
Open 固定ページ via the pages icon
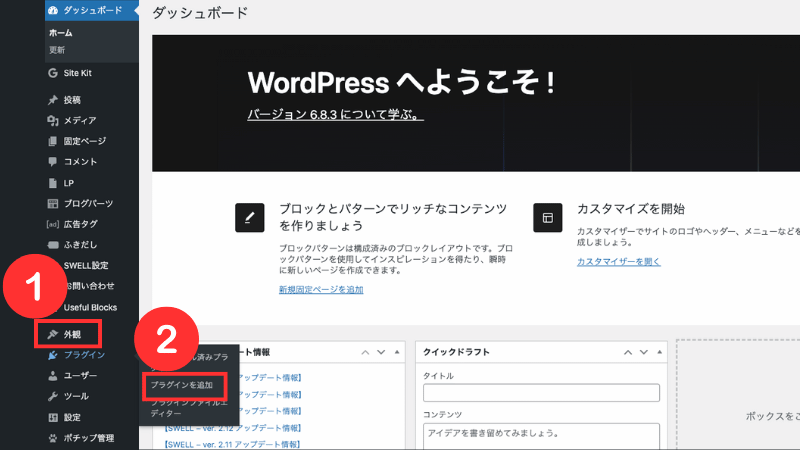[x=53, y=141]
